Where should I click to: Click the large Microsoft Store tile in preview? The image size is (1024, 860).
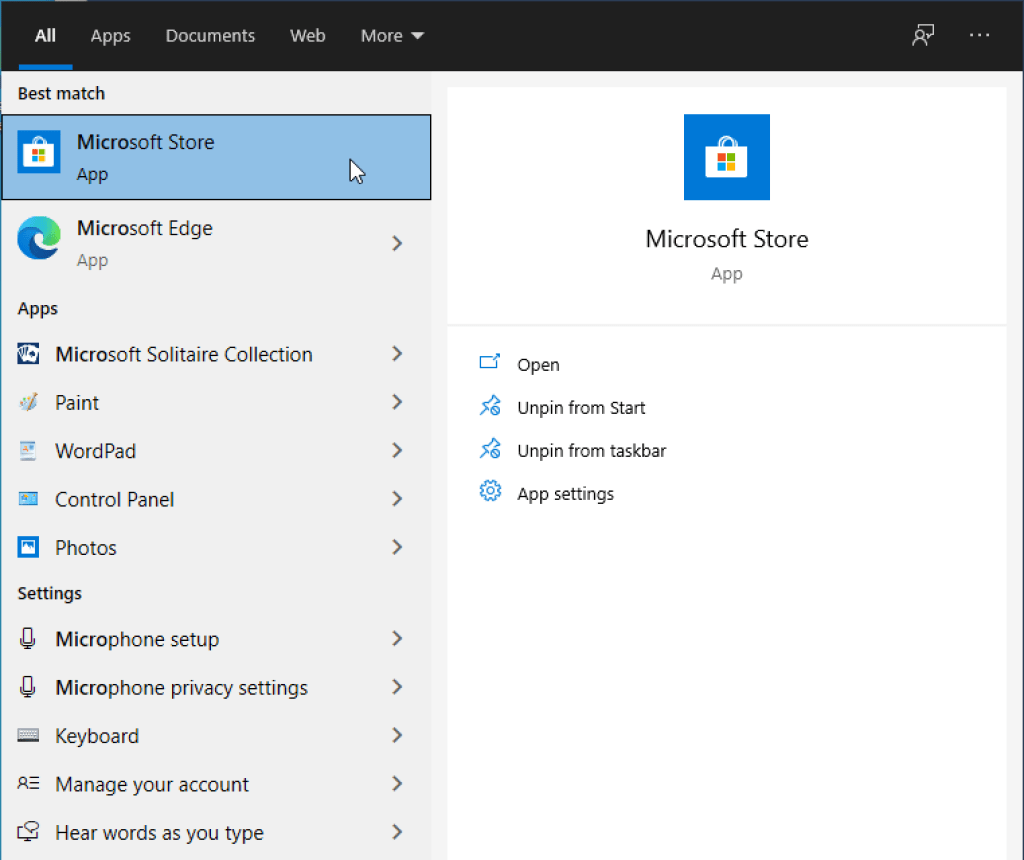pos(727,157)
